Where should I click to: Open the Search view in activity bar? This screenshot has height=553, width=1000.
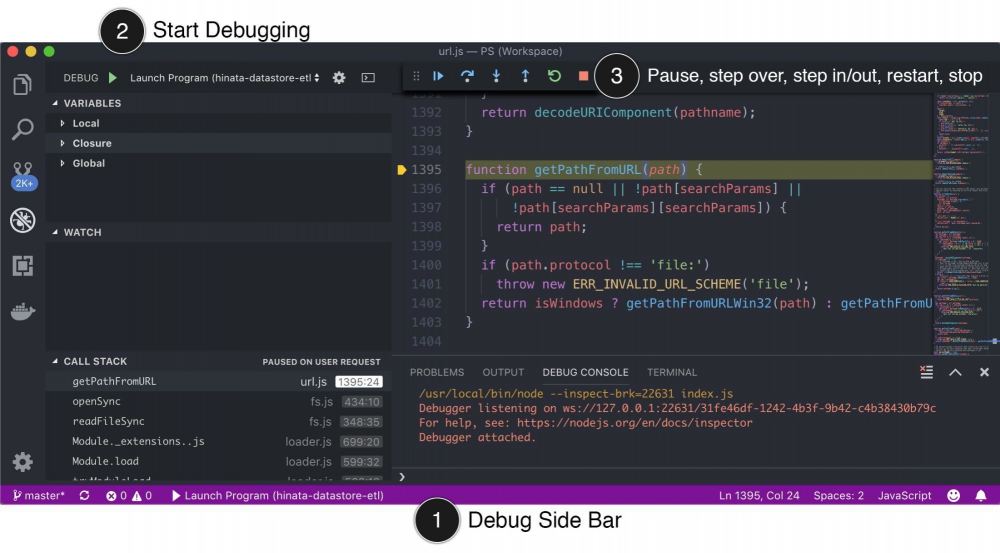22,129
